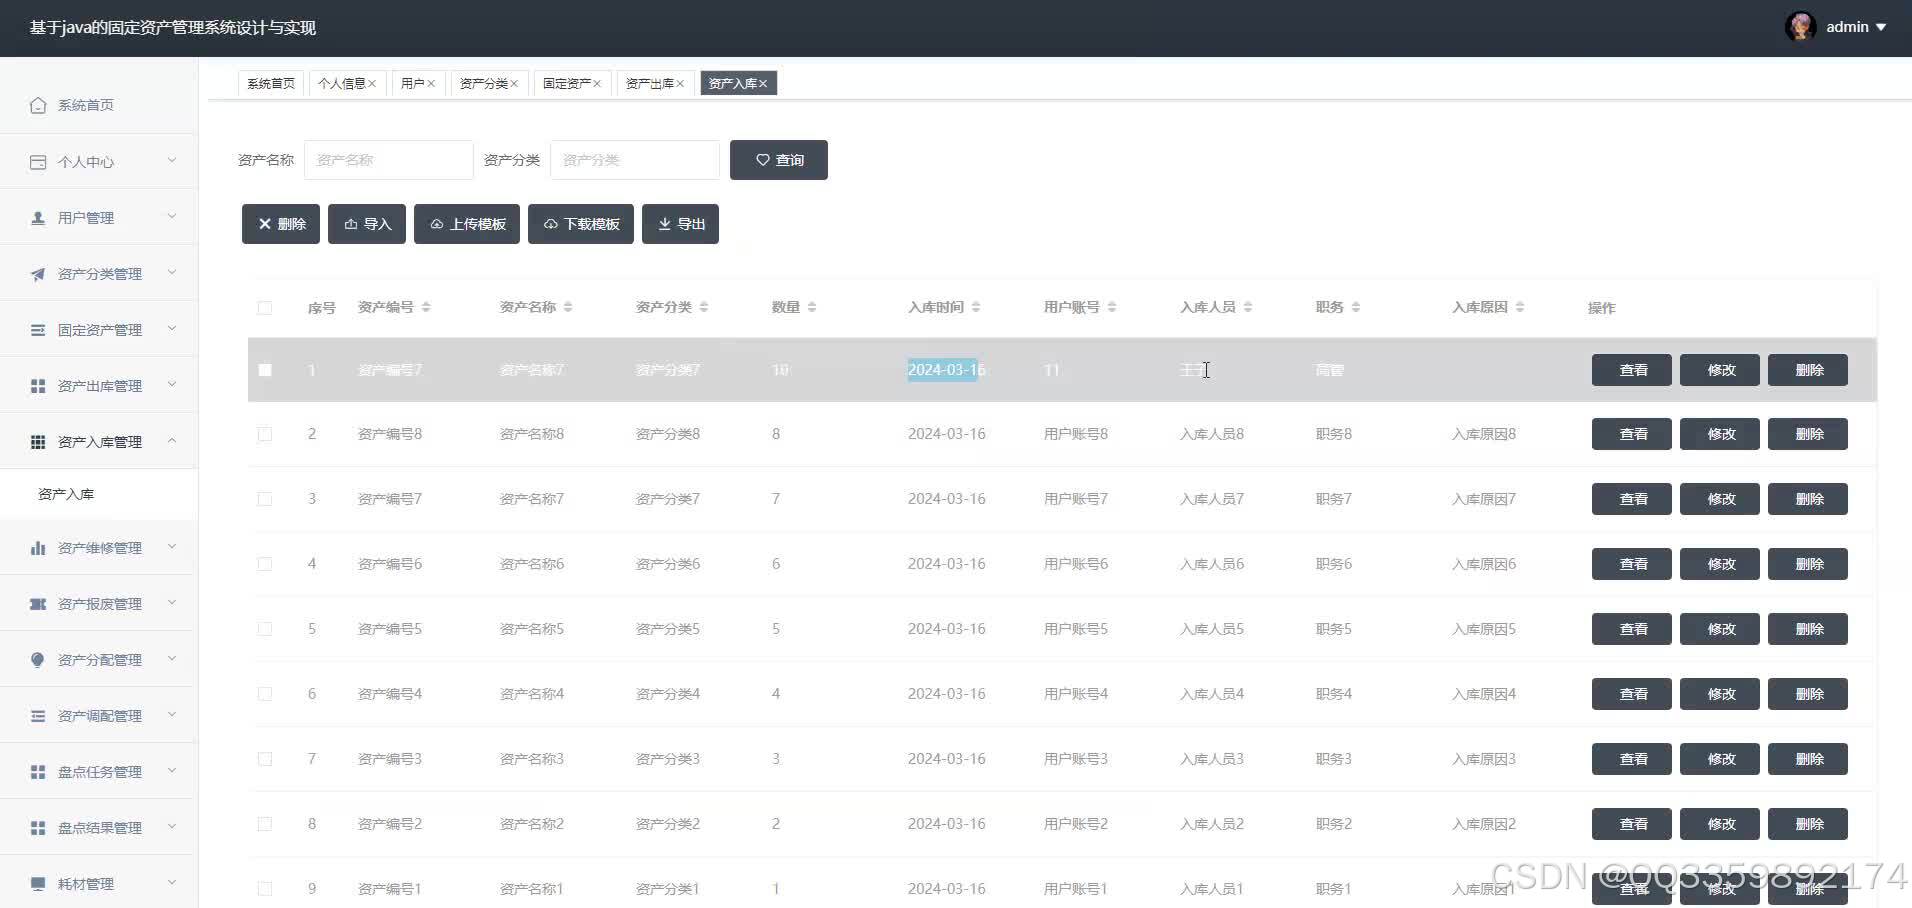1912x908 pixels.
Task: Click the 资产出库管理 grid icon
Action: 38,386
